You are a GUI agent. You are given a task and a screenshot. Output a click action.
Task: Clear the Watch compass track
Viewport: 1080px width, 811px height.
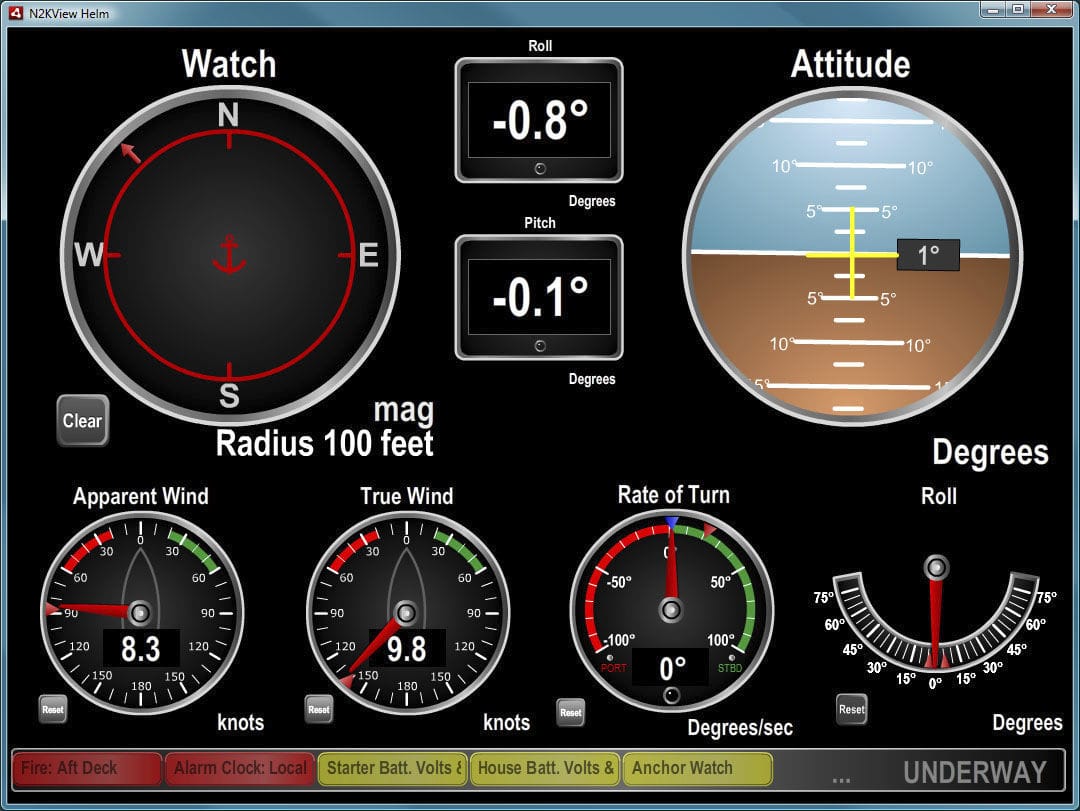tap(81, 420)
